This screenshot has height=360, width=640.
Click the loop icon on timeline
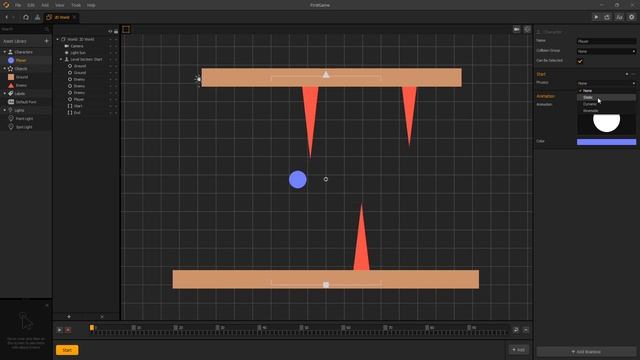pos(516,330)
